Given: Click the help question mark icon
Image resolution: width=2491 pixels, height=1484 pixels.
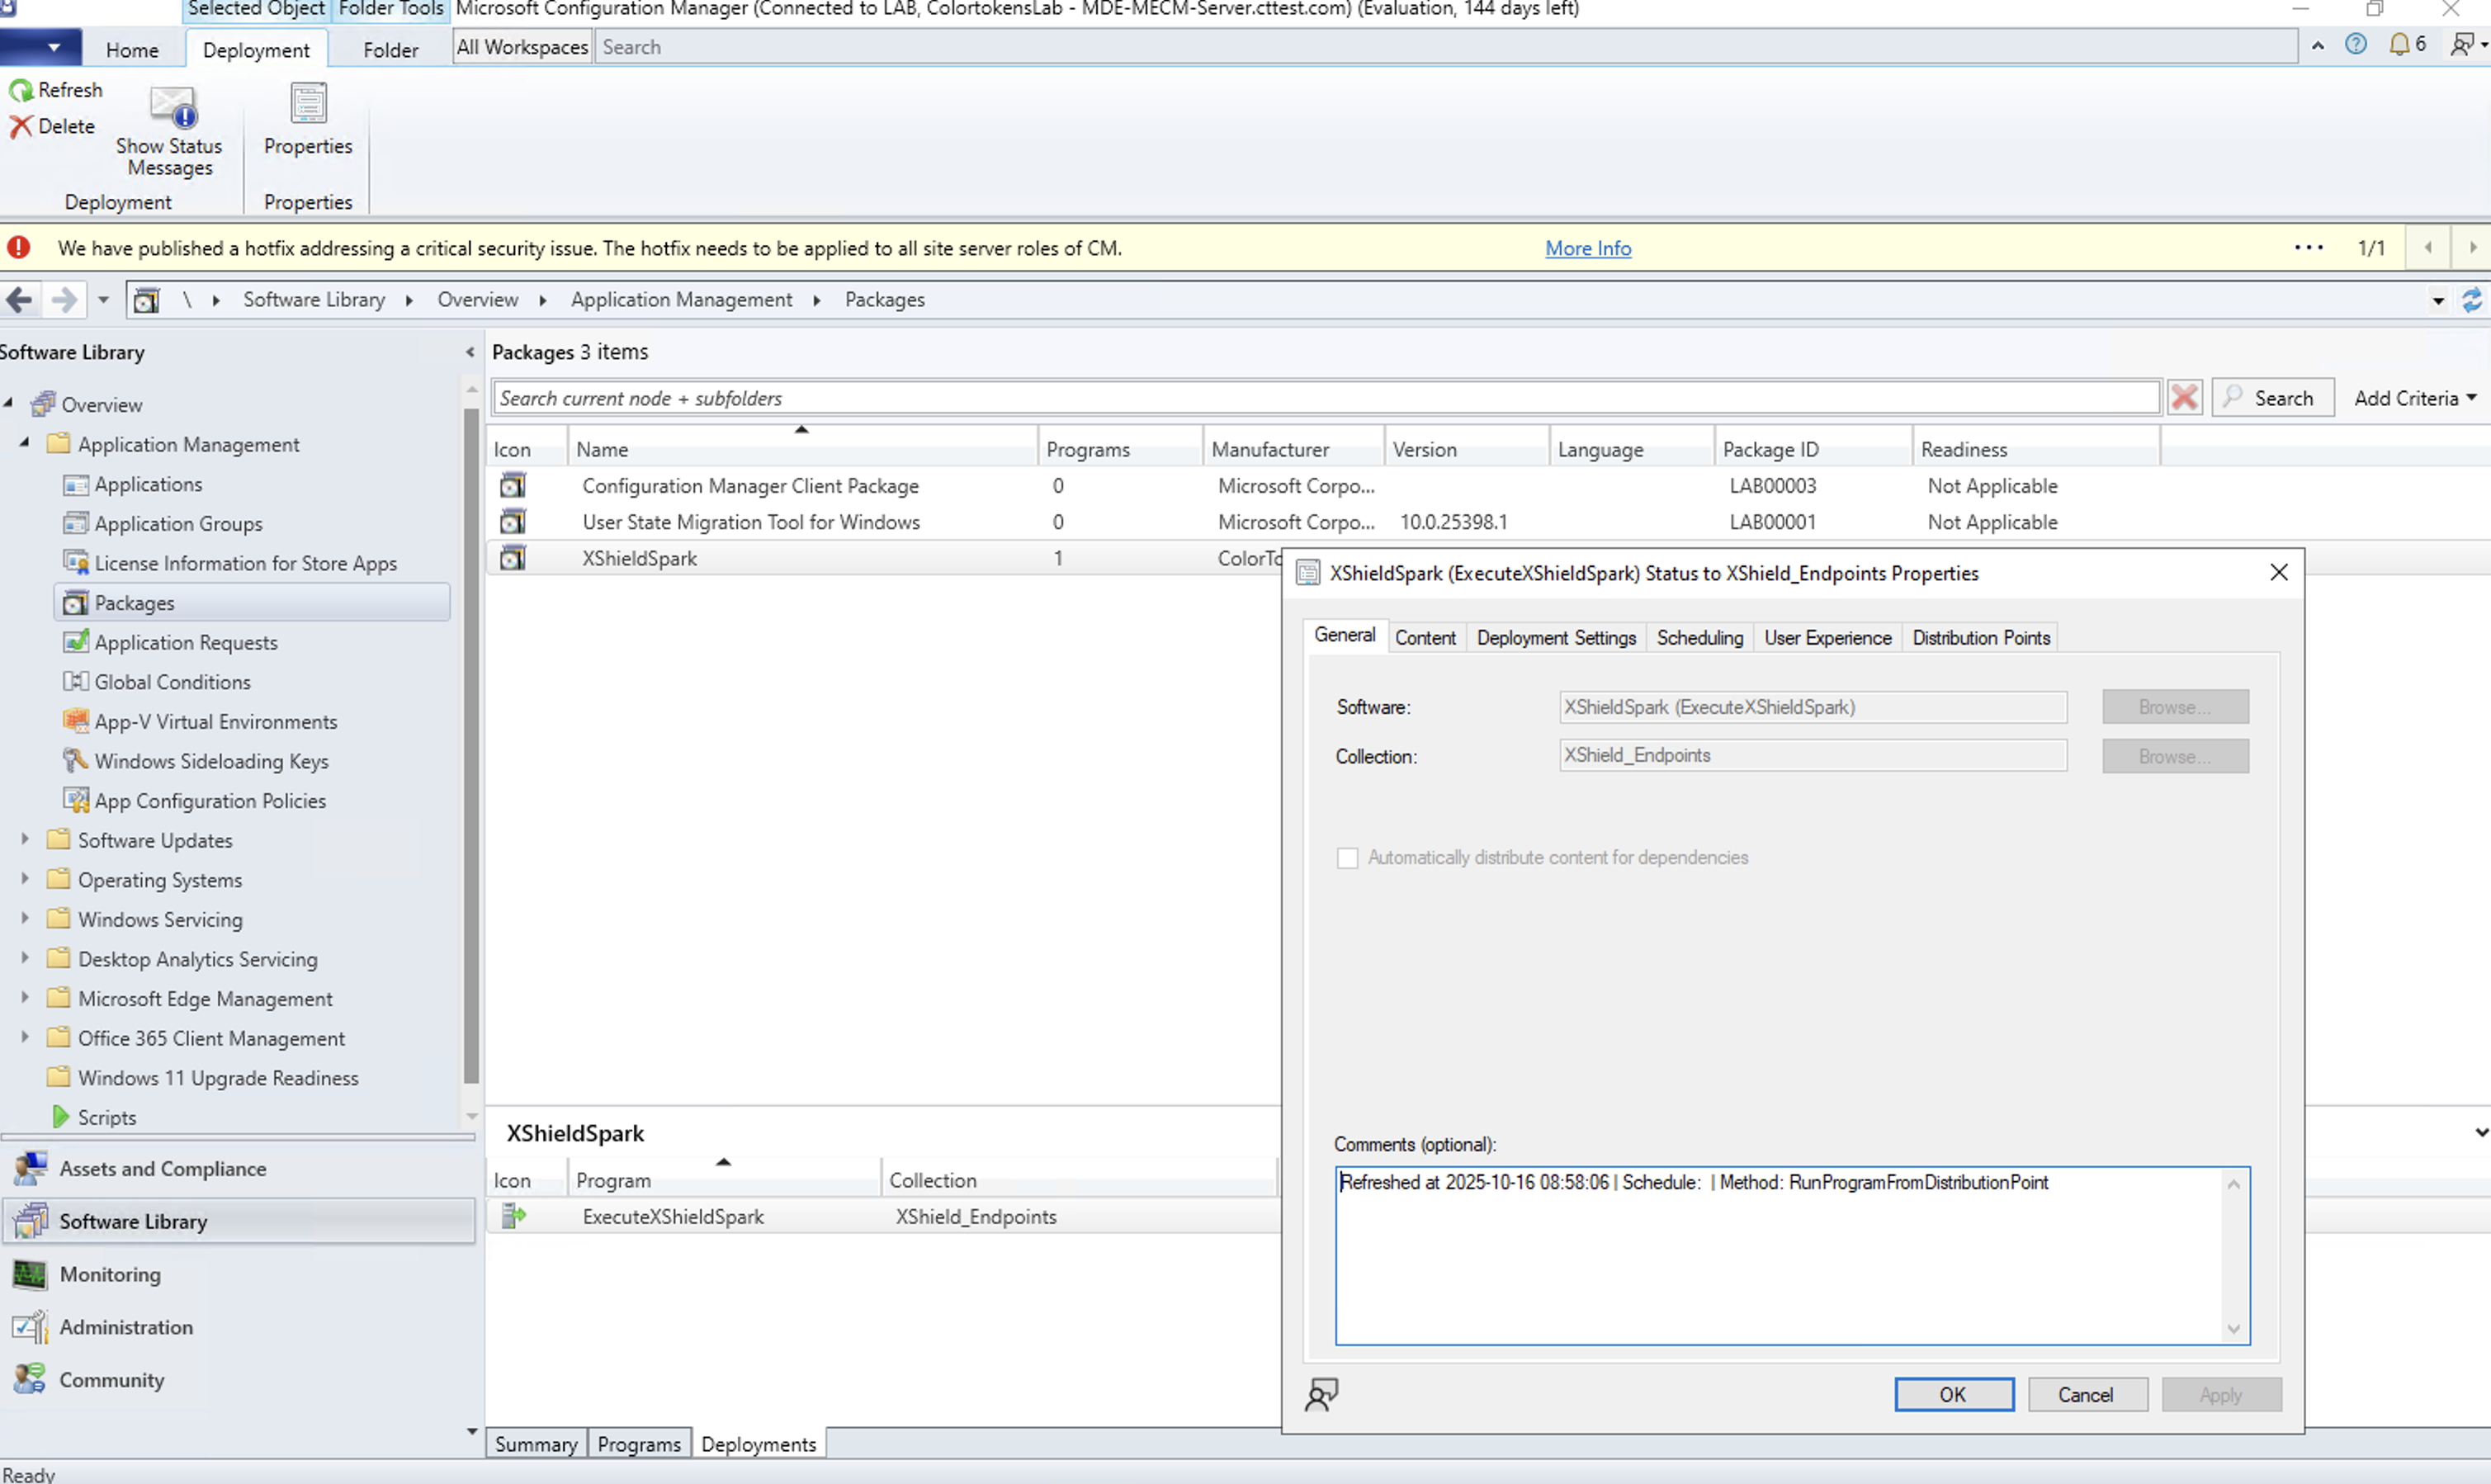Looking at the screenshot, I should coord(2356,45).
